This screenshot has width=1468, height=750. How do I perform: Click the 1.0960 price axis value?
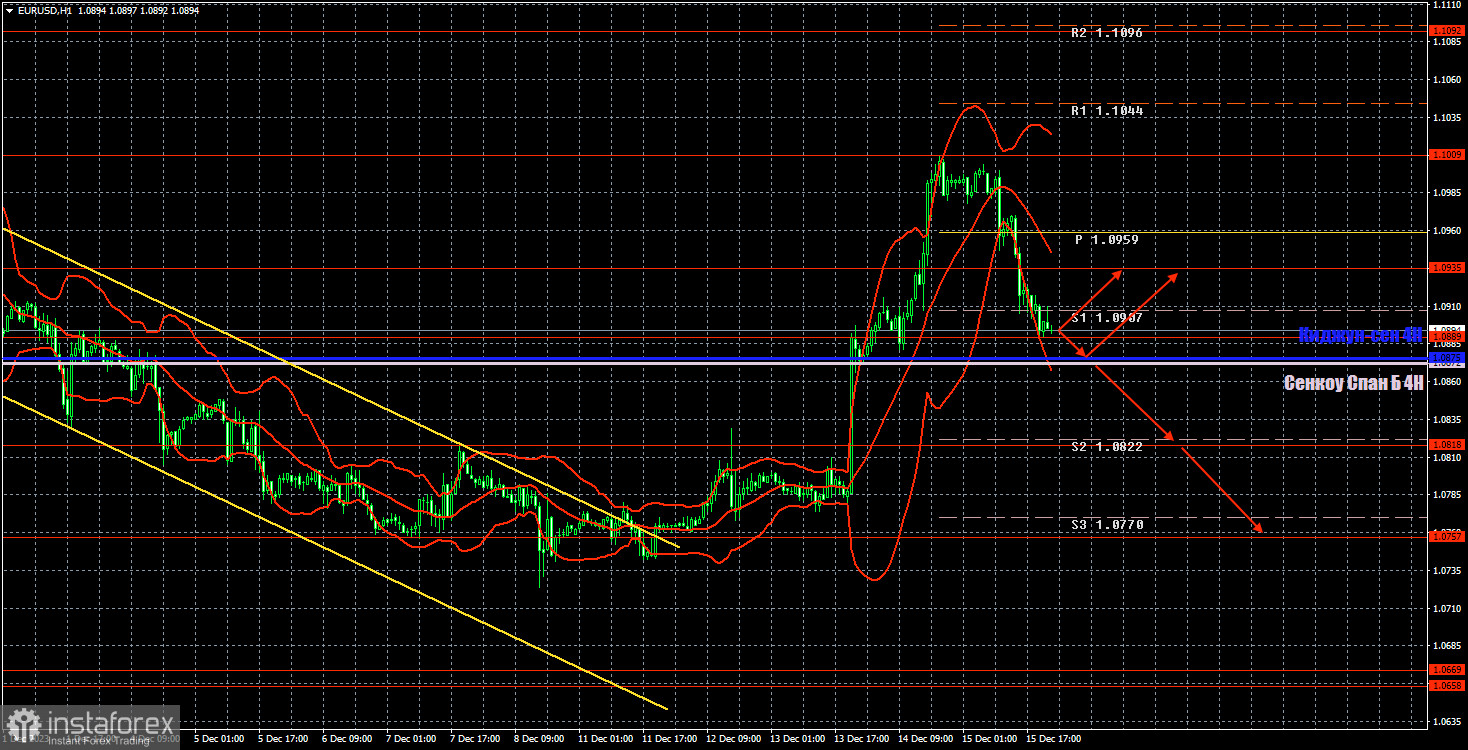pos(1448,231)
